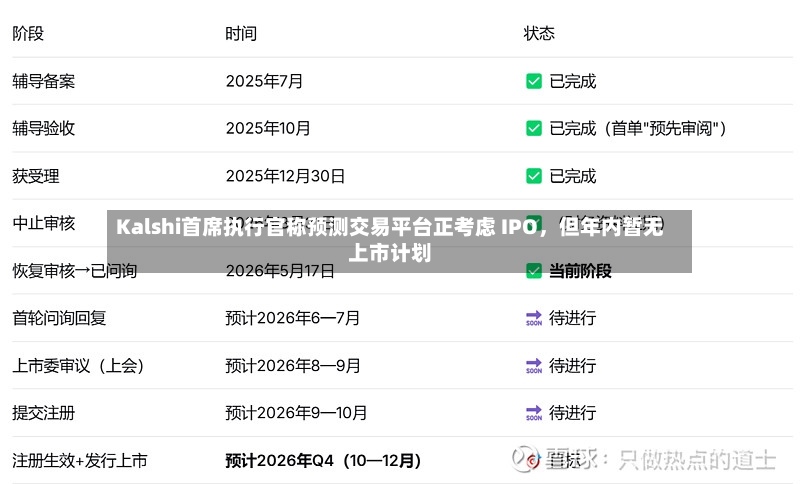Click the 已完成 status in the 辅导备案 row
Viewport: 800px width, 484px height.
click(x=572, y=81)
